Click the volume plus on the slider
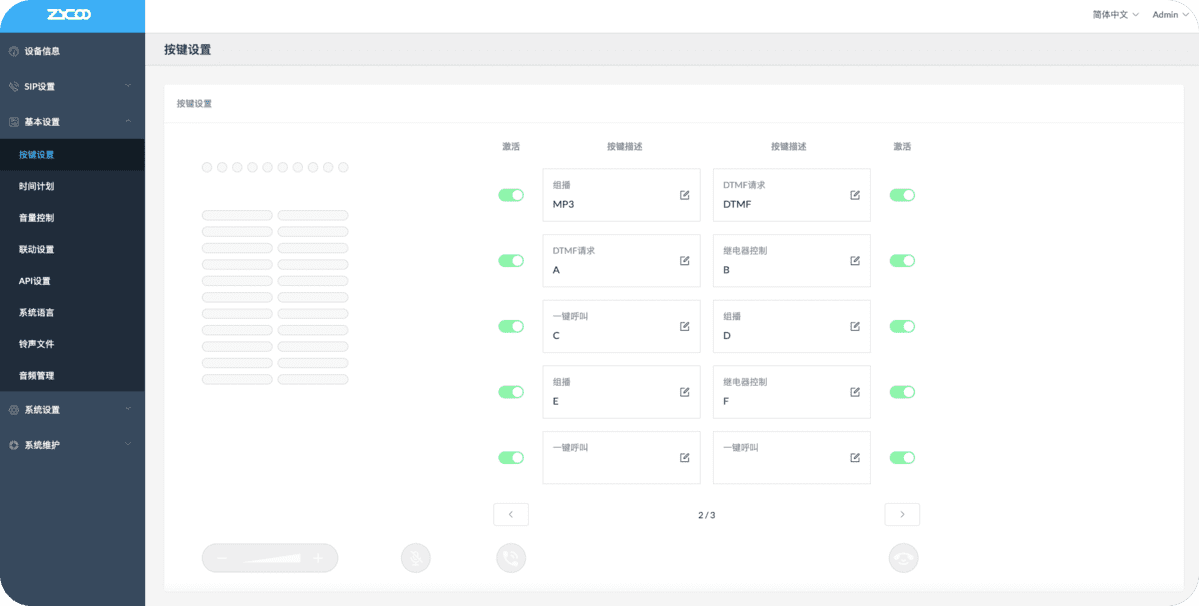Viewport: 1199px width, 606px height. pos(318,558)
